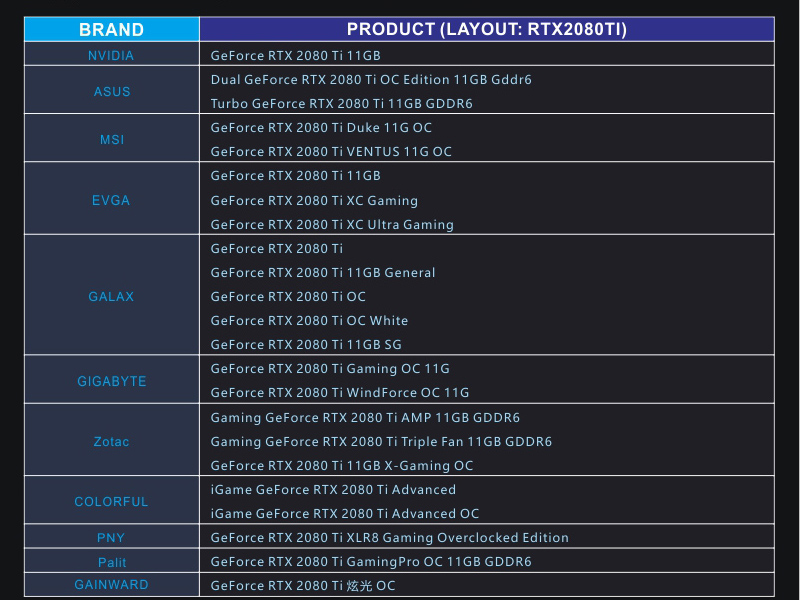
Task: Click the WindForce OC 11G product
Action: coord(340,393)
